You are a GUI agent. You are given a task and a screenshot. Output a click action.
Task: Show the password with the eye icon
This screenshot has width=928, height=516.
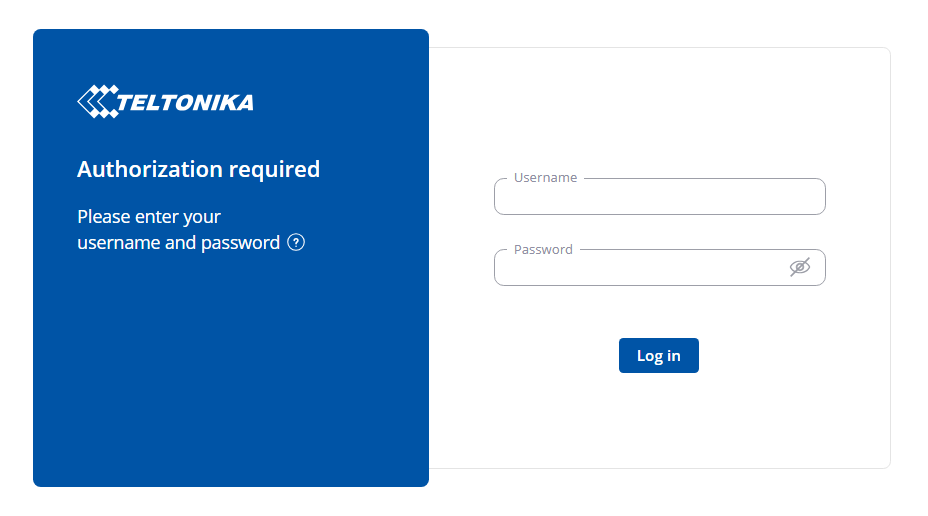pos(799,267)
